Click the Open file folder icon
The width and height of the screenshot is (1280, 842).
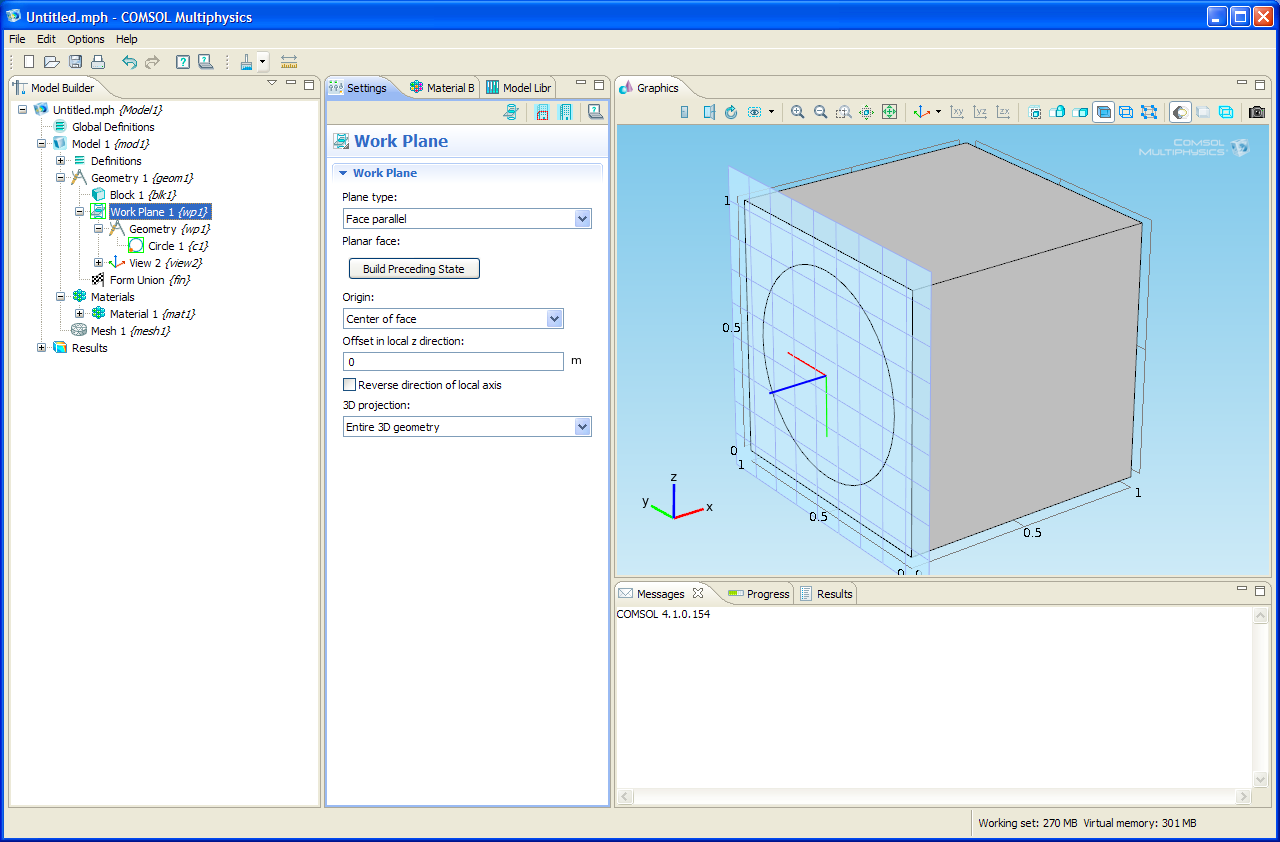pyautogui.click(x=52, y=62)
